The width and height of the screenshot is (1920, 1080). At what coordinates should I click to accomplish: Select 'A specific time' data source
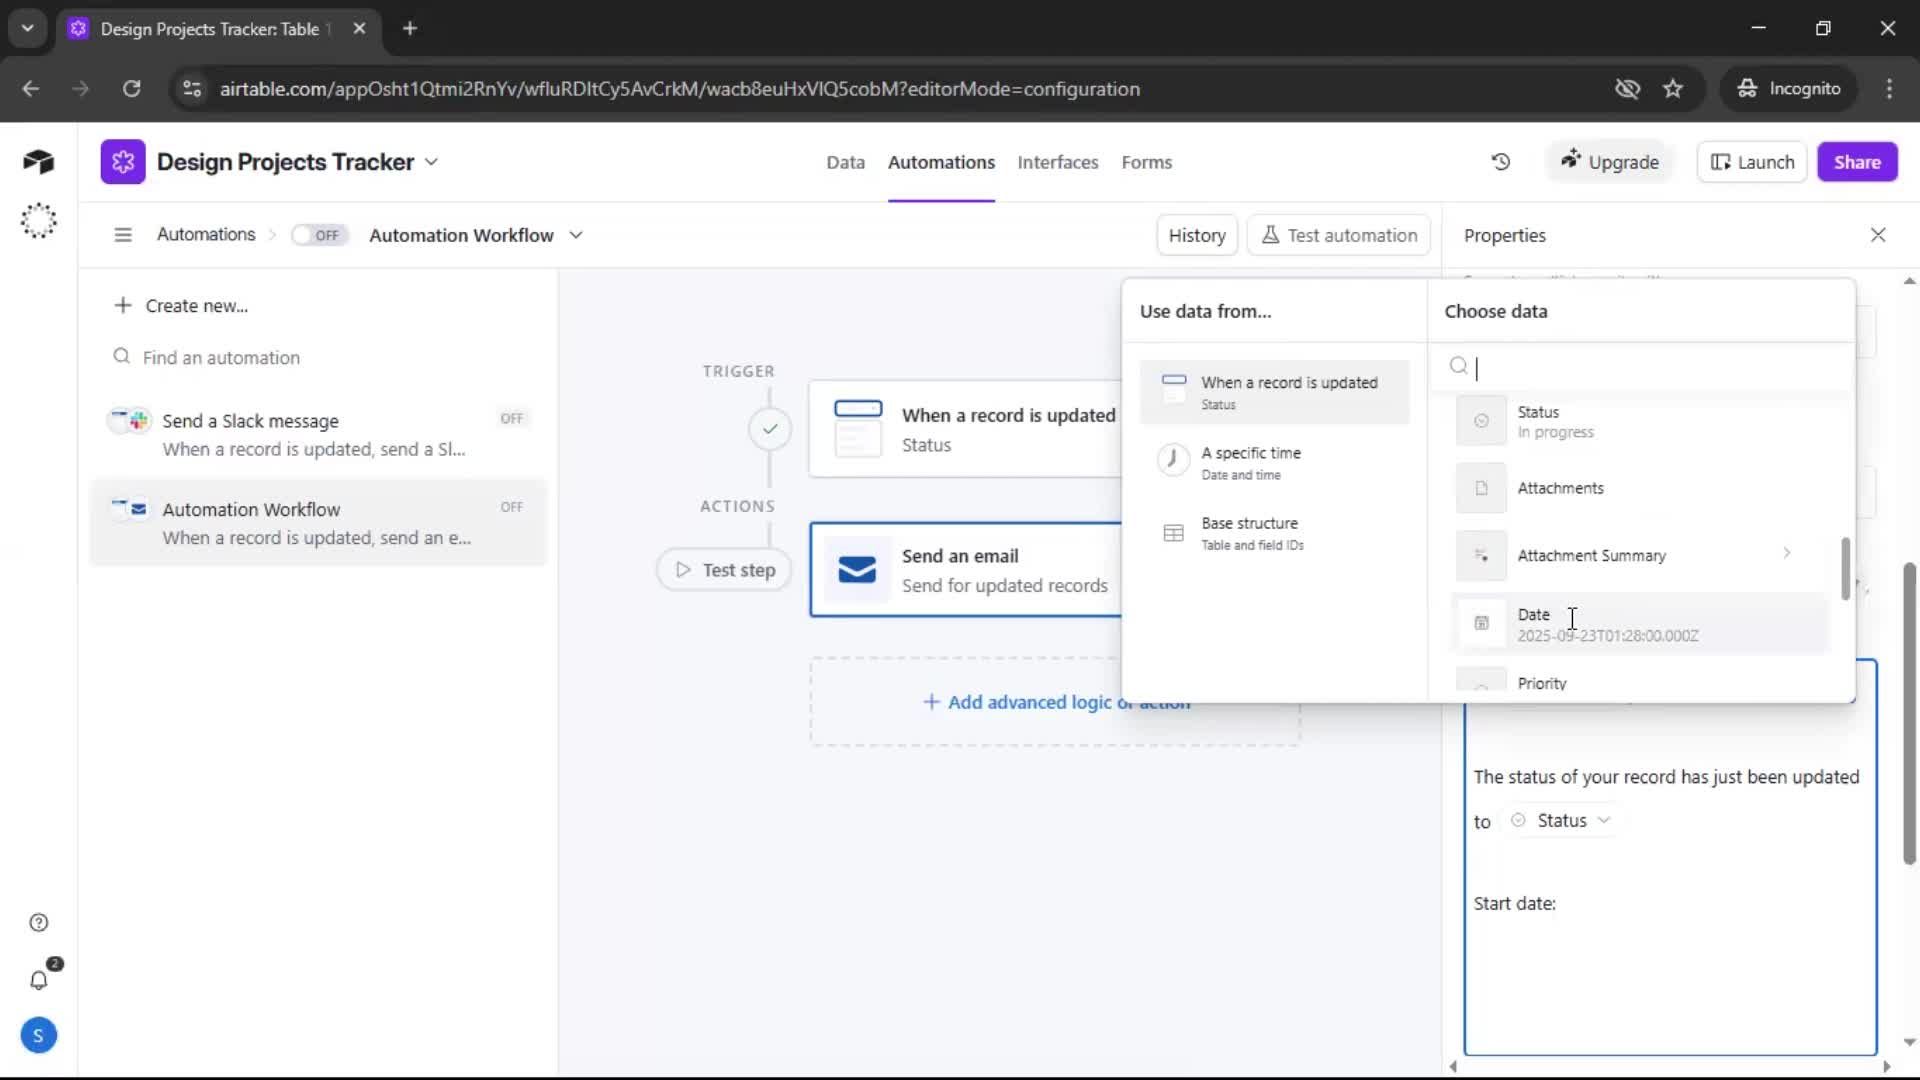[x=1274, y=462]
